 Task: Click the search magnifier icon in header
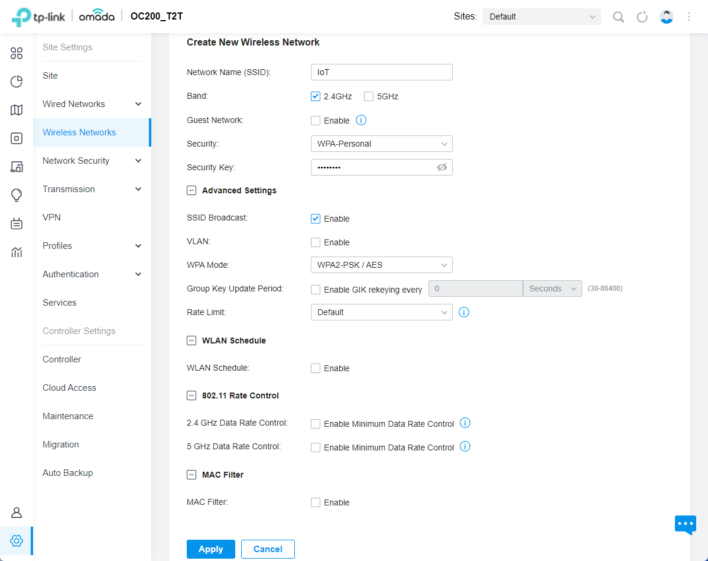point(618,17)
